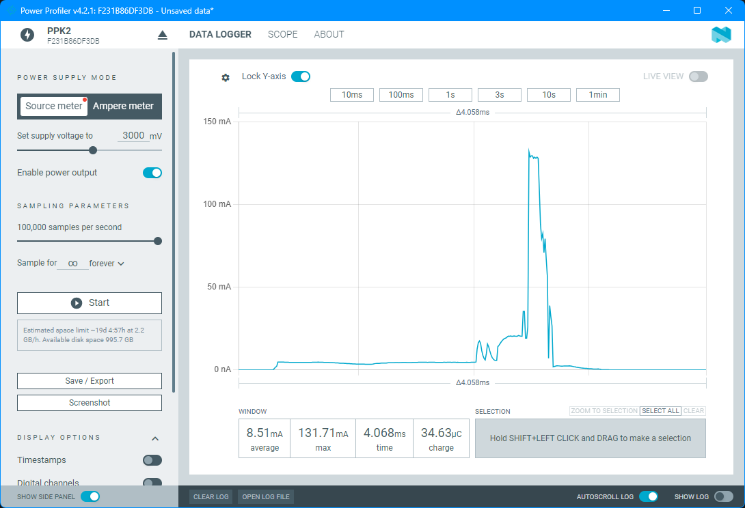Open the ABOUT tab
The width and height of the screenshot is (745, 508).
[329, 34]
